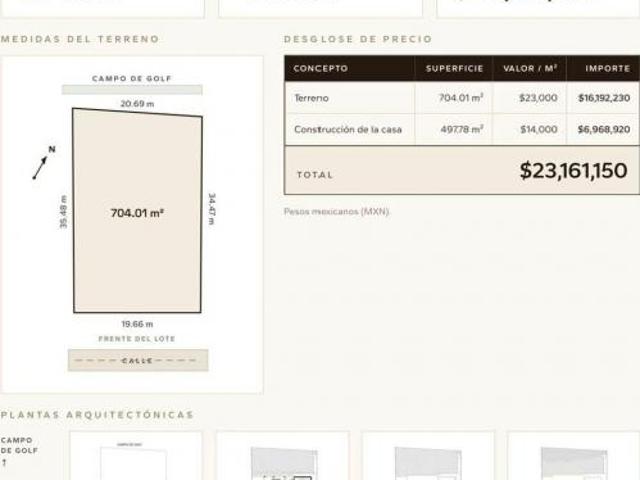Click the SUPERFICIE column header
The height and width of the screenshot is (480, 640).
(x=454, y=69)
